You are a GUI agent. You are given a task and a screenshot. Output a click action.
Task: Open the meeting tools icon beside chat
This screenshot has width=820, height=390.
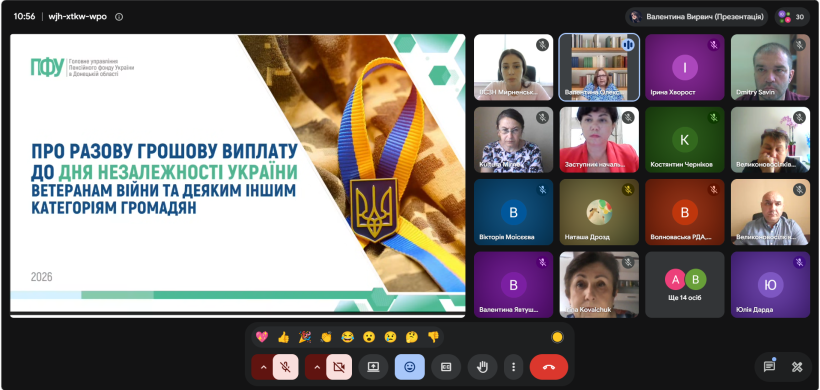click(797, 367)
